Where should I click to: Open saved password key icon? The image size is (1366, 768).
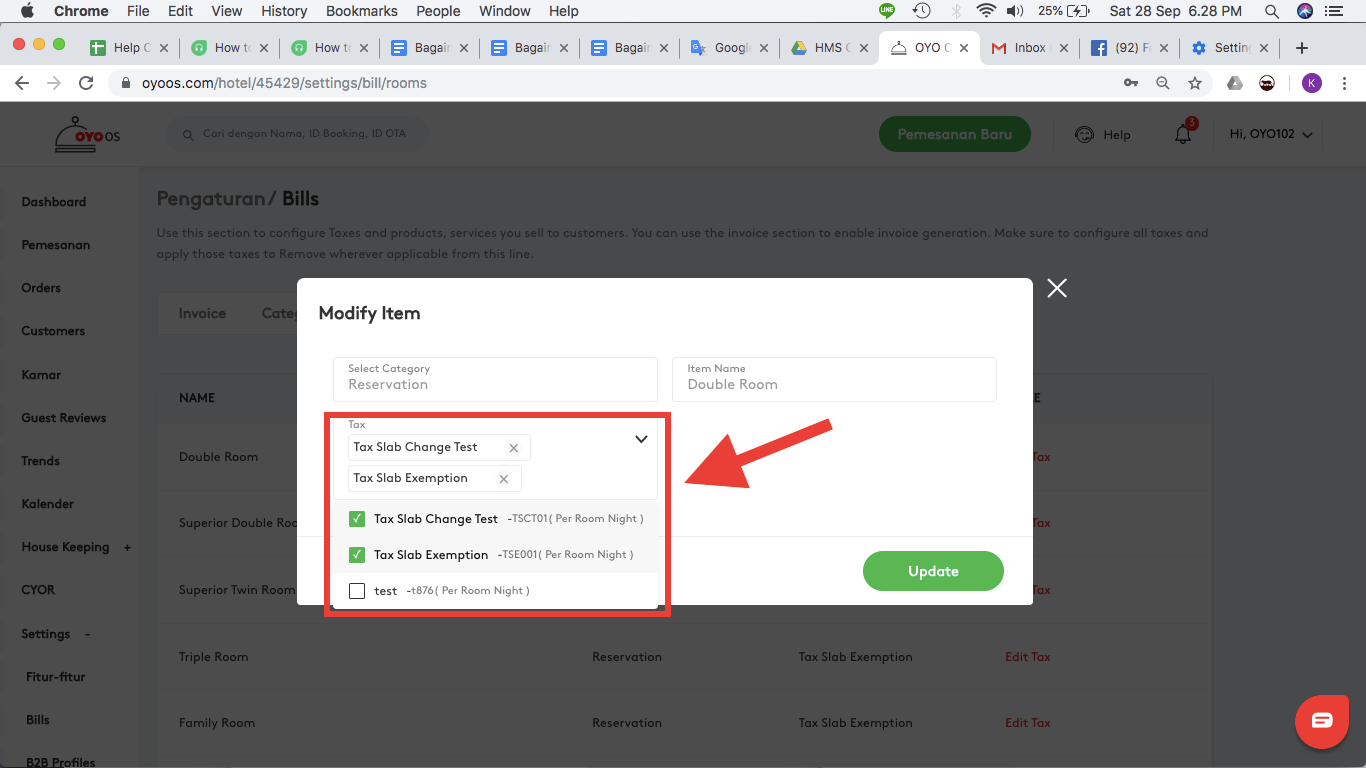click(x=1131, y=83)
